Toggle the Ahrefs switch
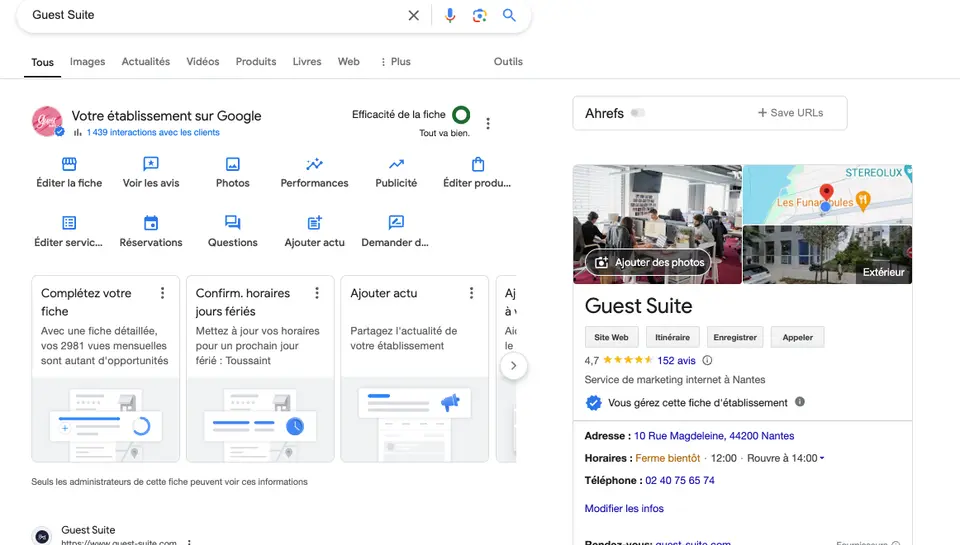960x545 pixels. [638, 113]
